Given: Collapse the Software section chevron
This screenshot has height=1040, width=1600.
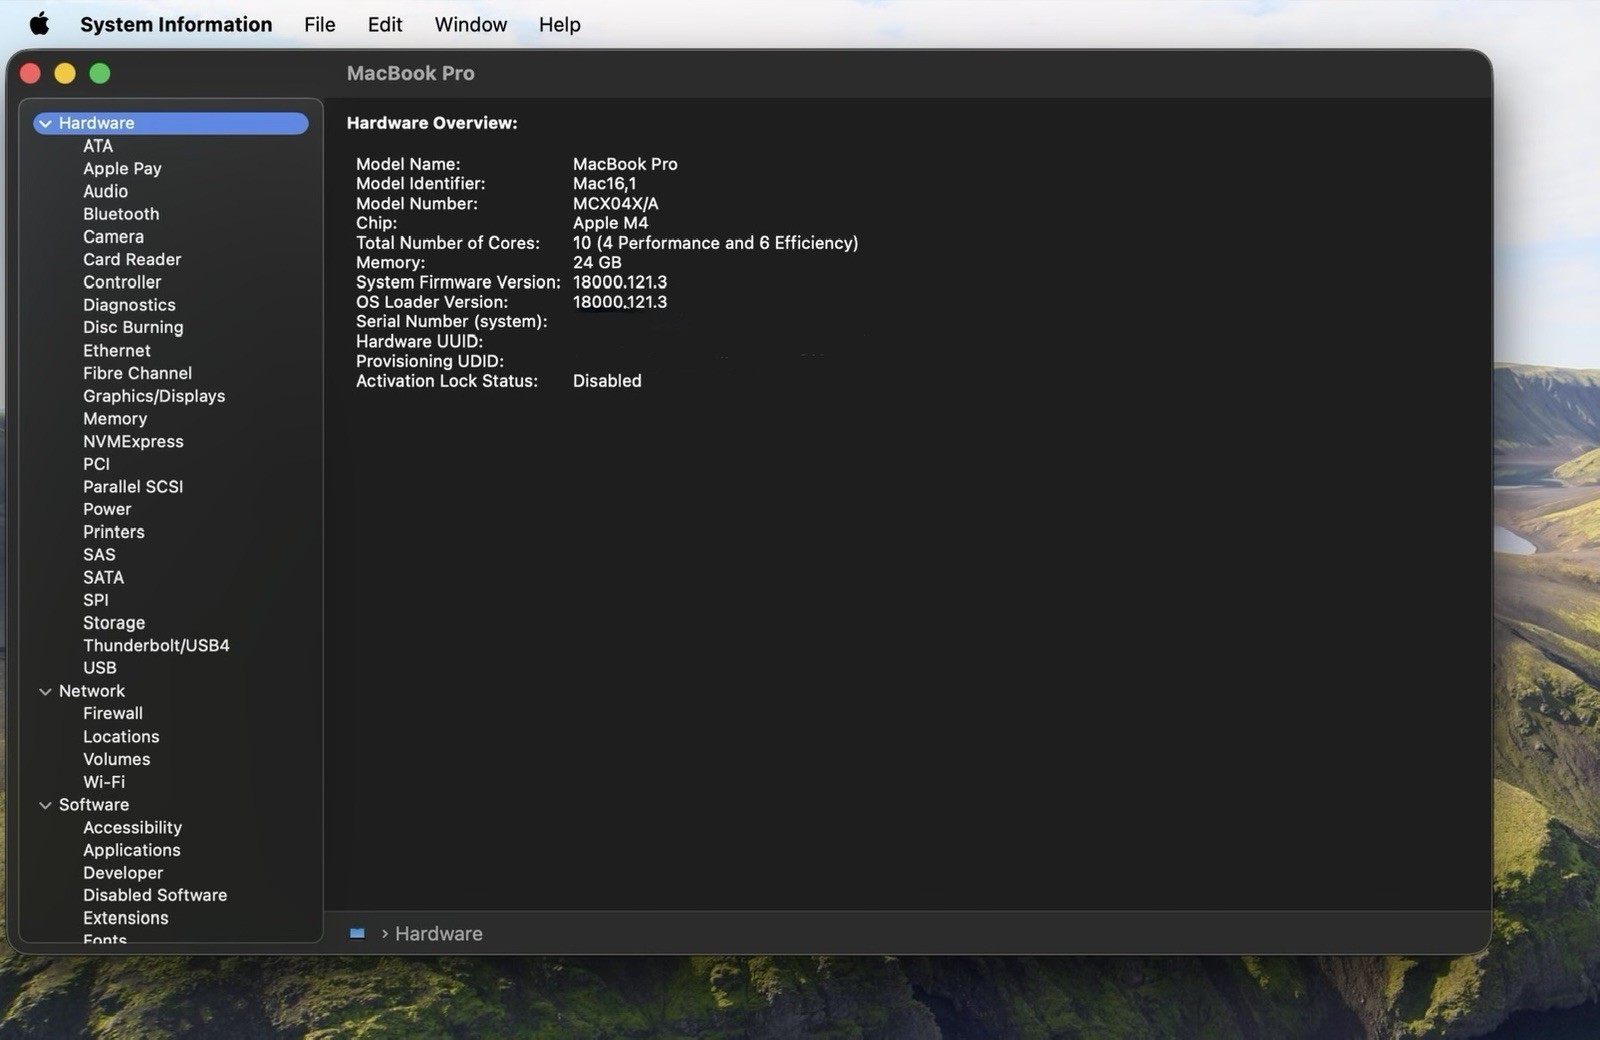Looking at the screenshot, I should click(x=45, y=805).
